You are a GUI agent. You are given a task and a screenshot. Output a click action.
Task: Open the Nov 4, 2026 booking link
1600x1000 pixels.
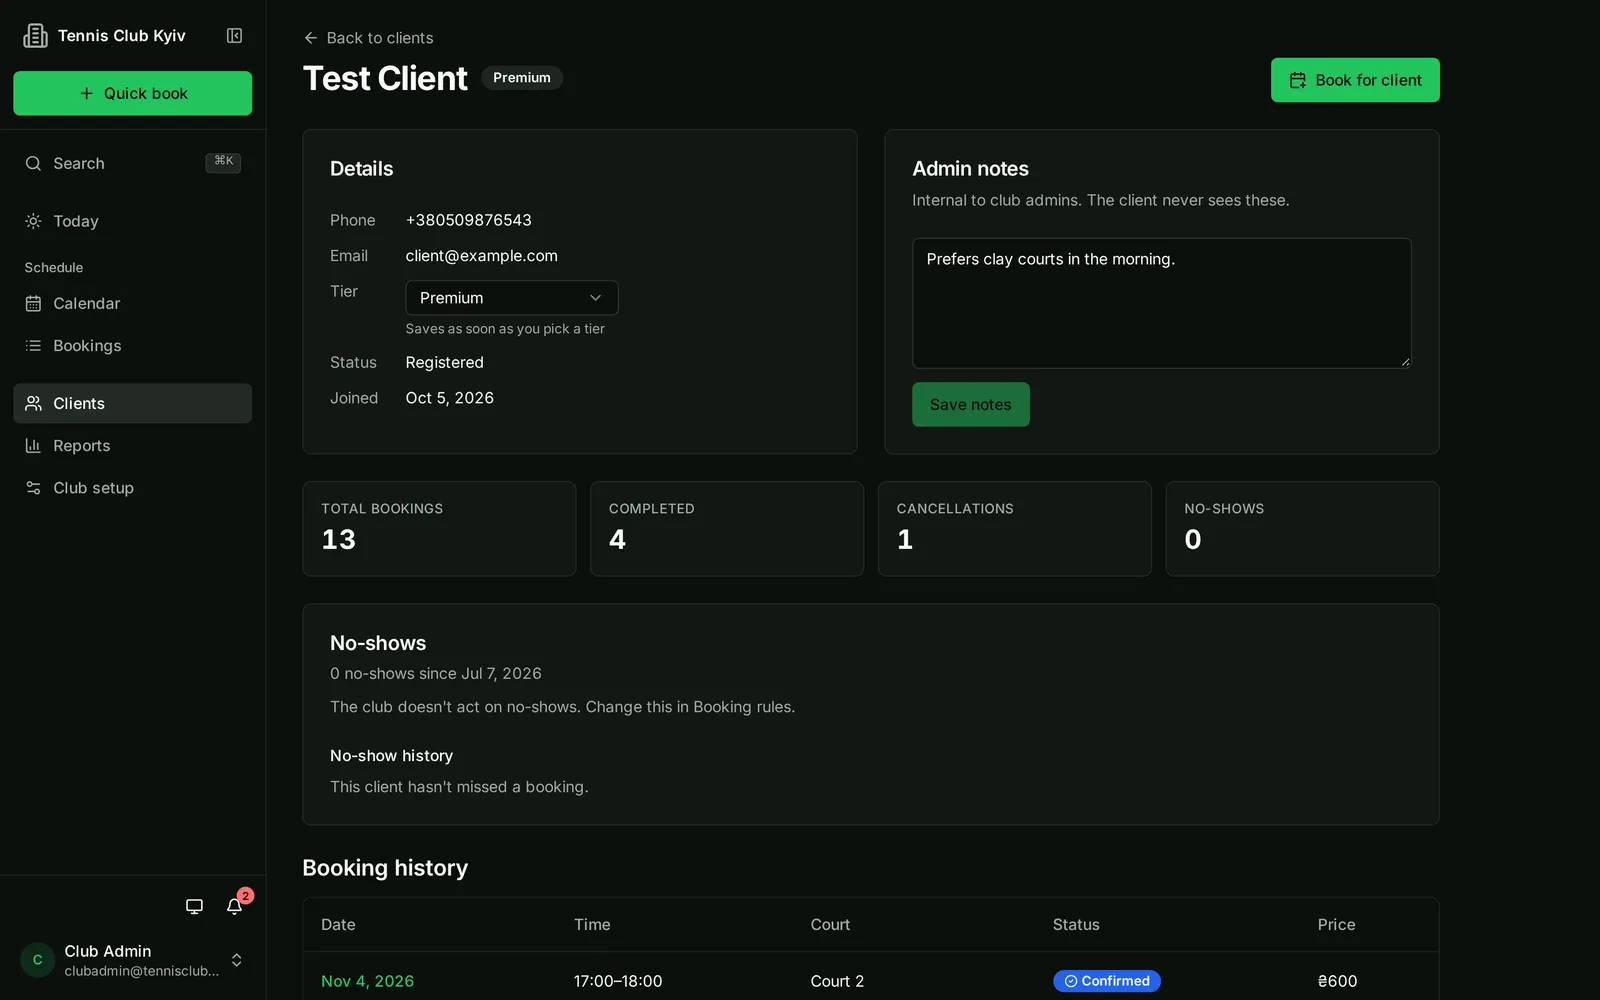point(367,981)
